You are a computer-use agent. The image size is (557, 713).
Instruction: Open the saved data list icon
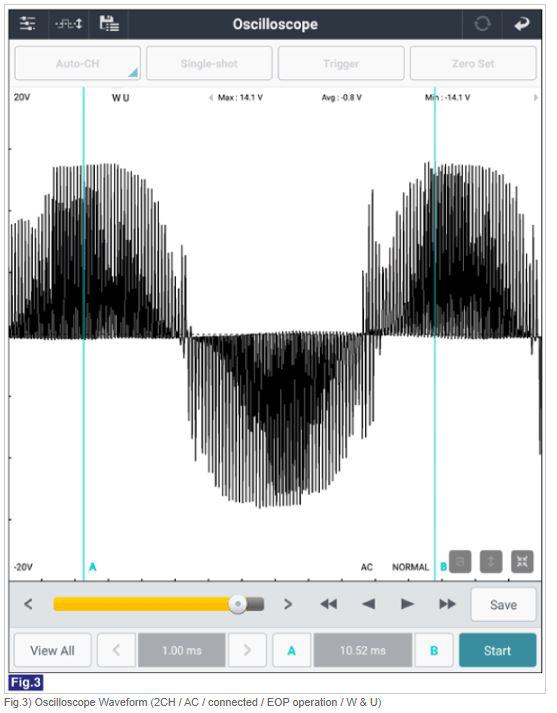(x=109, y=24)
